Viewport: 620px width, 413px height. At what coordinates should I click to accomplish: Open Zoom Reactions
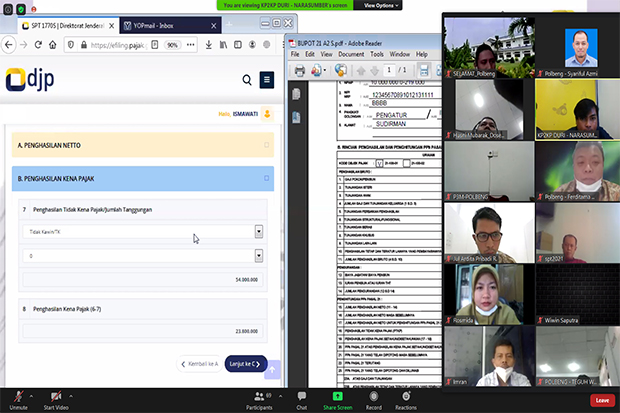point(406,400)
